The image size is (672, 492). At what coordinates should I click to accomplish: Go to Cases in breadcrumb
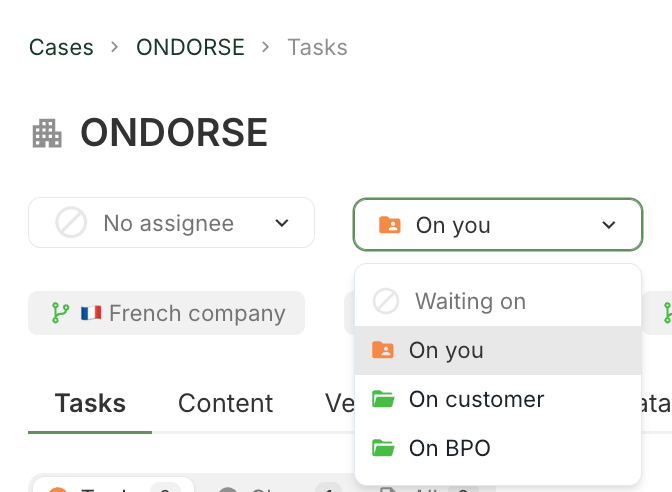coord(61,47)
